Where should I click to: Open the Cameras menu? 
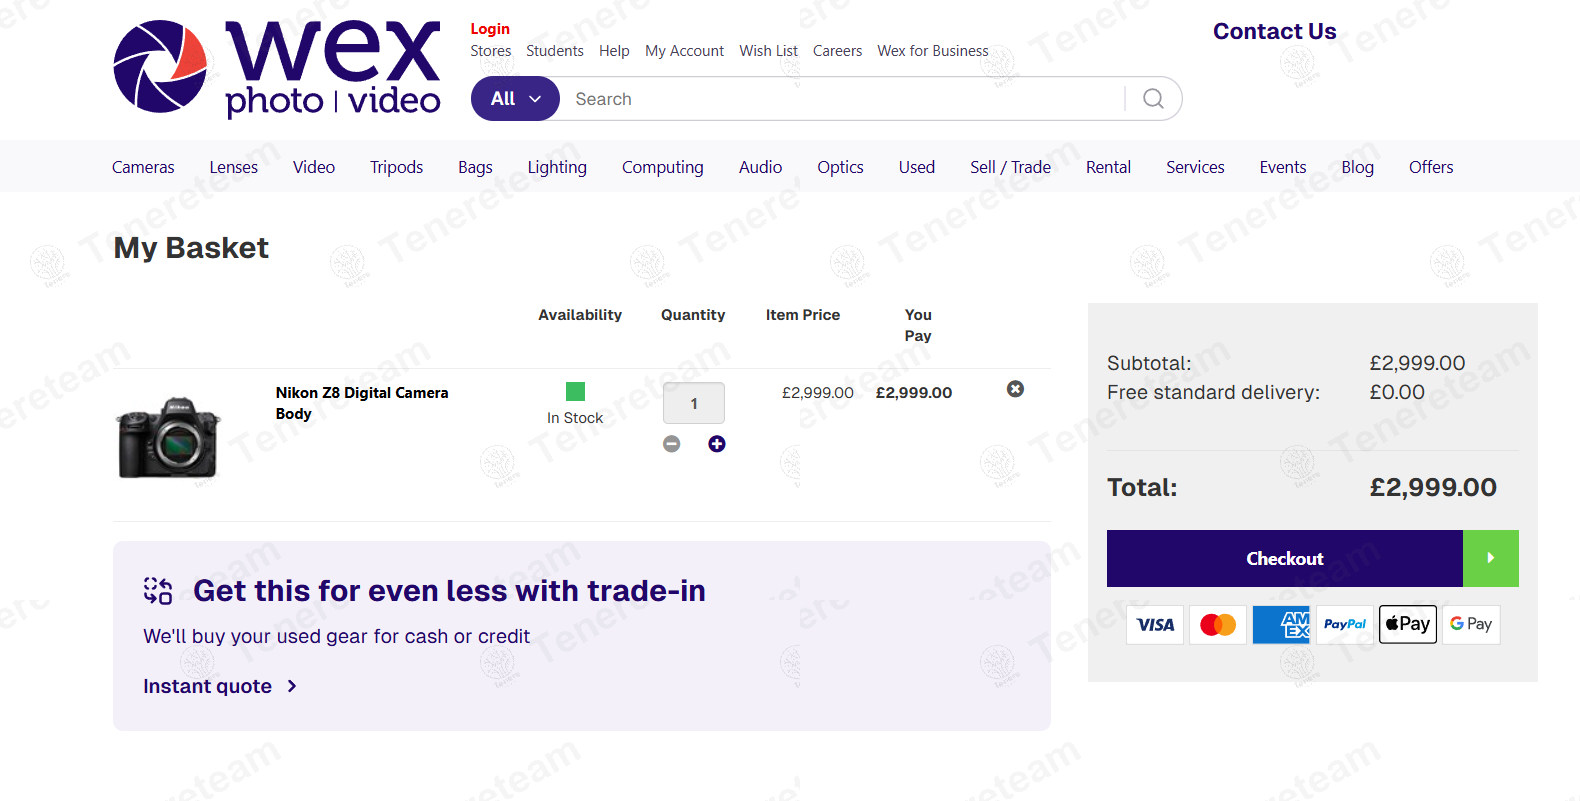click(x=143, y=167)
